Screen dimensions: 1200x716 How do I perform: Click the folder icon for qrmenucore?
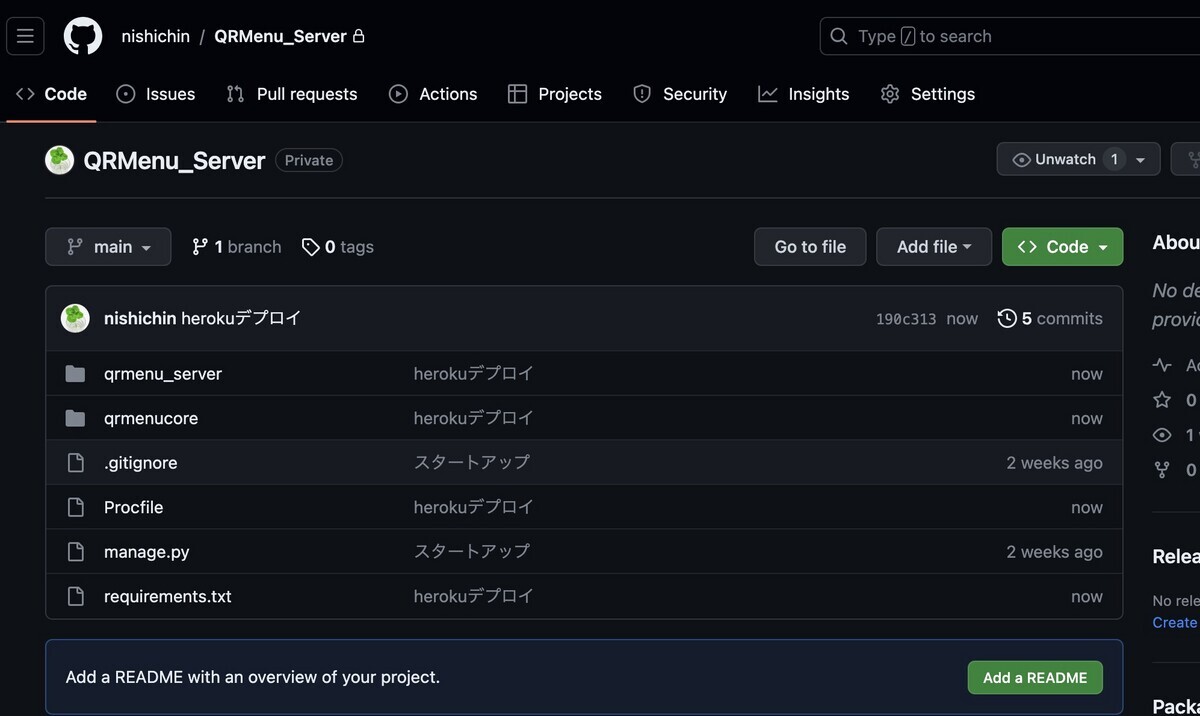(x=75, y=418)
